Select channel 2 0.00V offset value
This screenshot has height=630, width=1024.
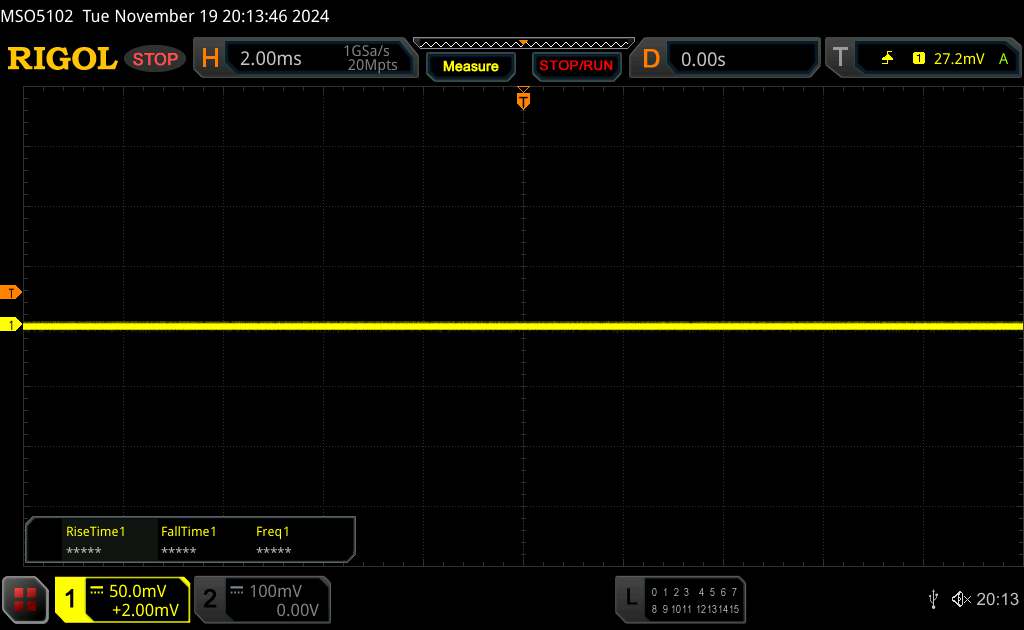(x=297, y=610)
